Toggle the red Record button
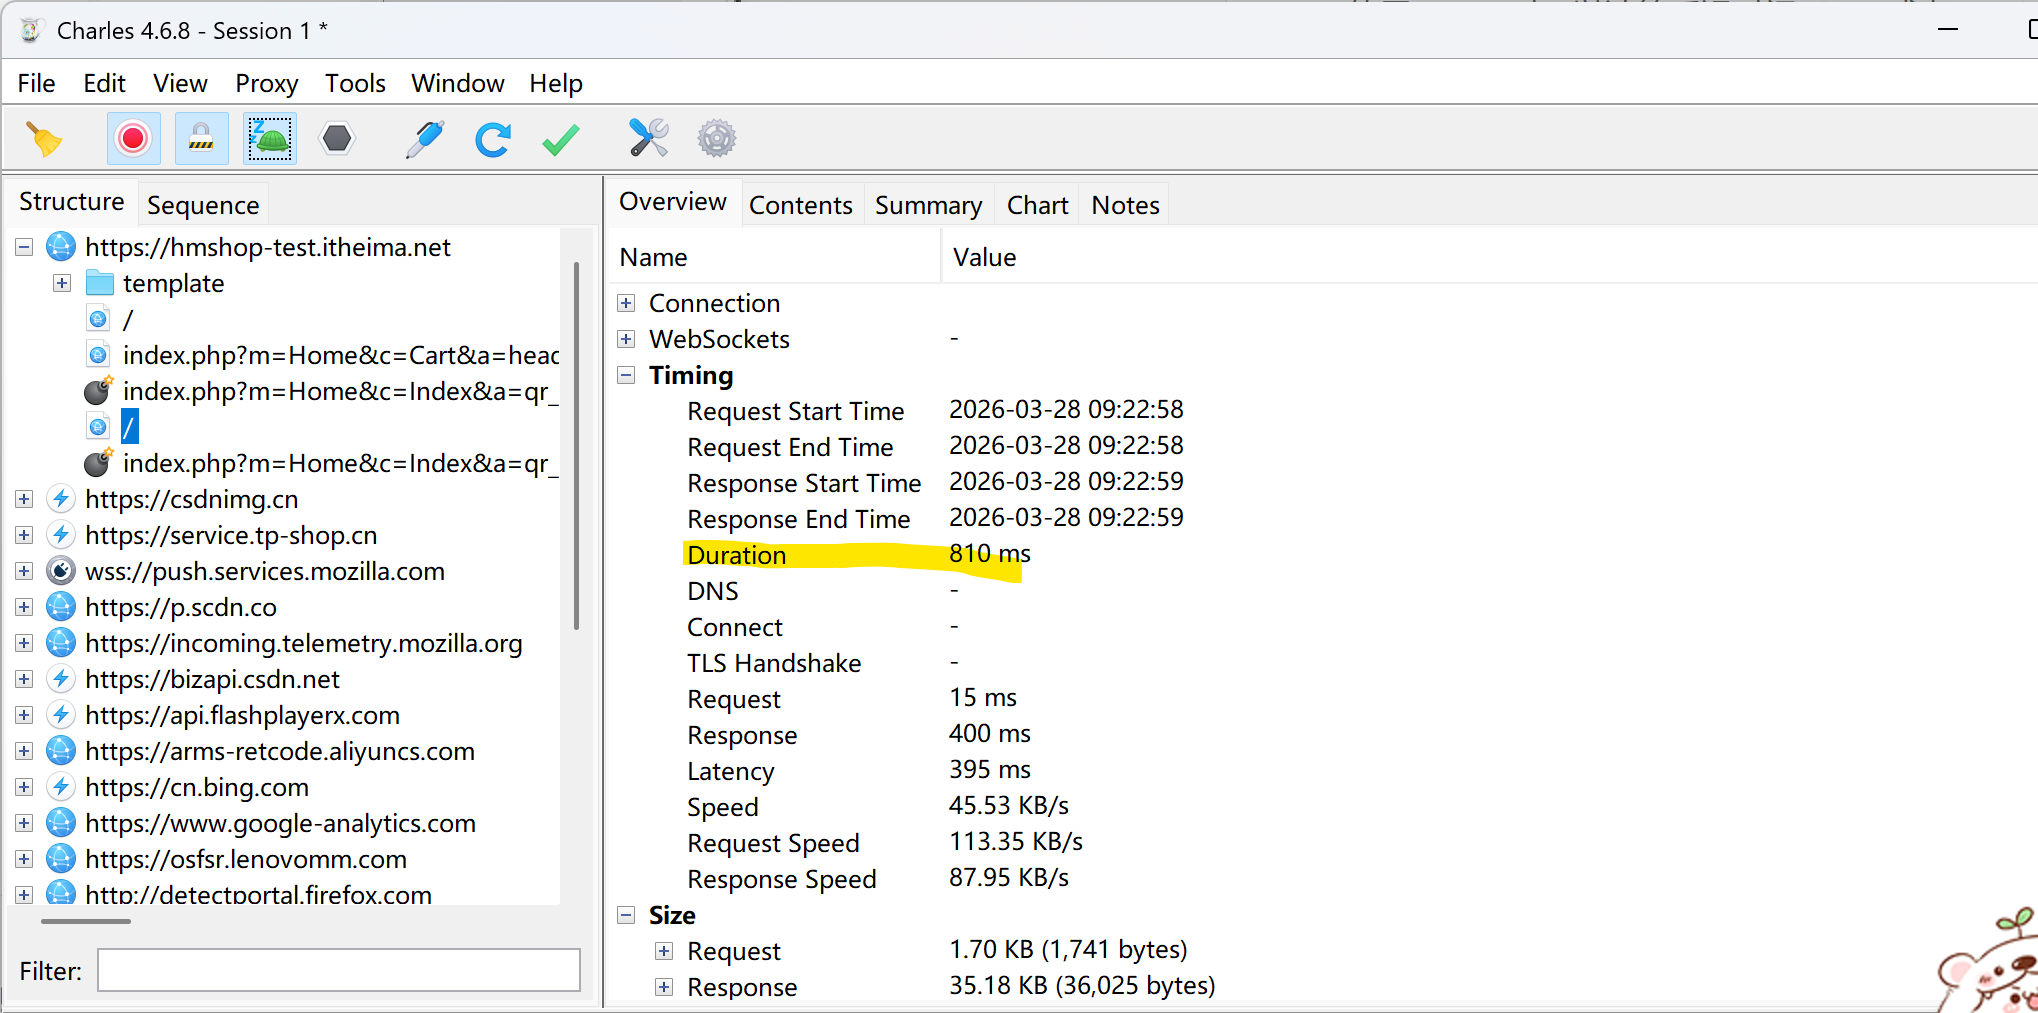 pyautogui.click(x=133, y=139)
